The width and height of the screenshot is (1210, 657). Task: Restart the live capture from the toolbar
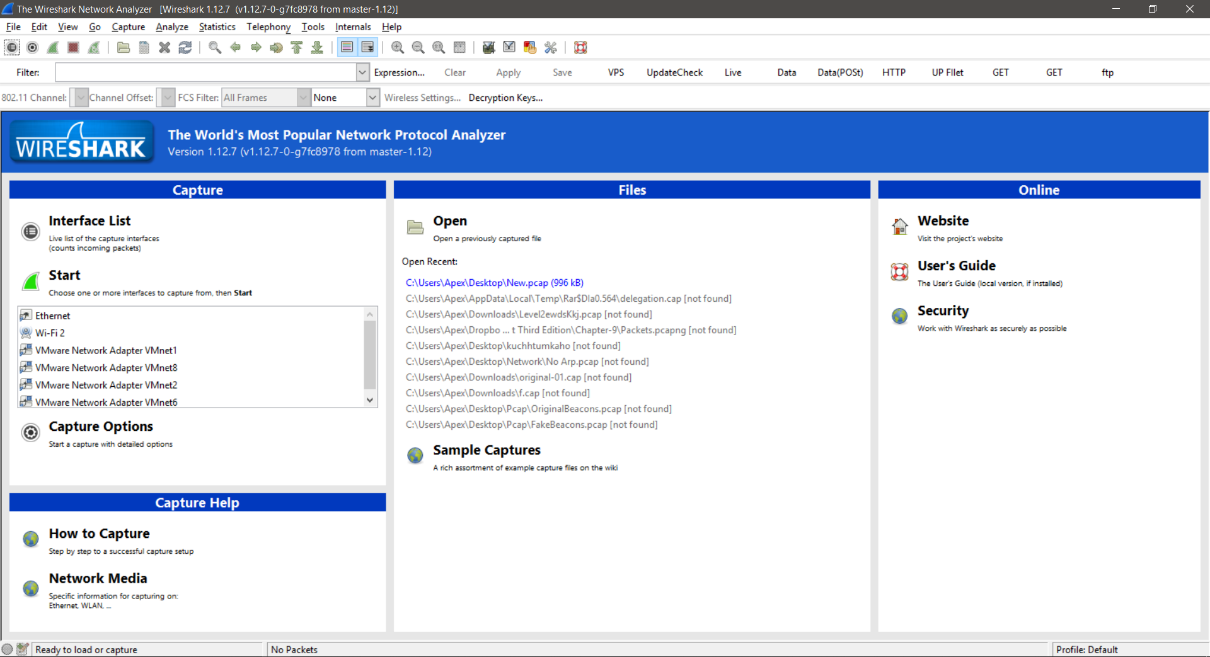point(94,47)
